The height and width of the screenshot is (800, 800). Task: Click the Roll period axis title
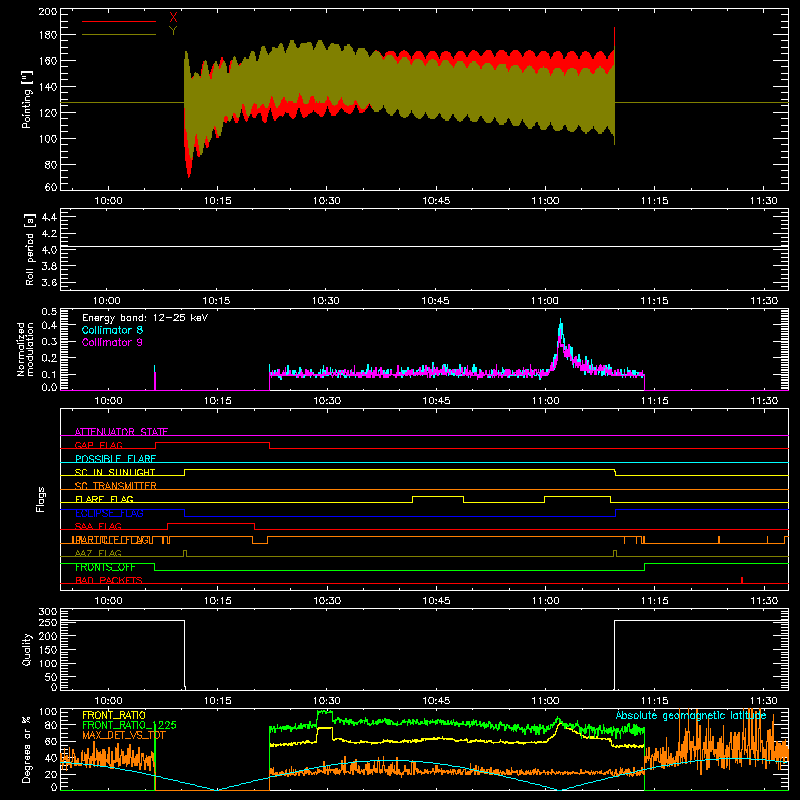tap(30, 249)
